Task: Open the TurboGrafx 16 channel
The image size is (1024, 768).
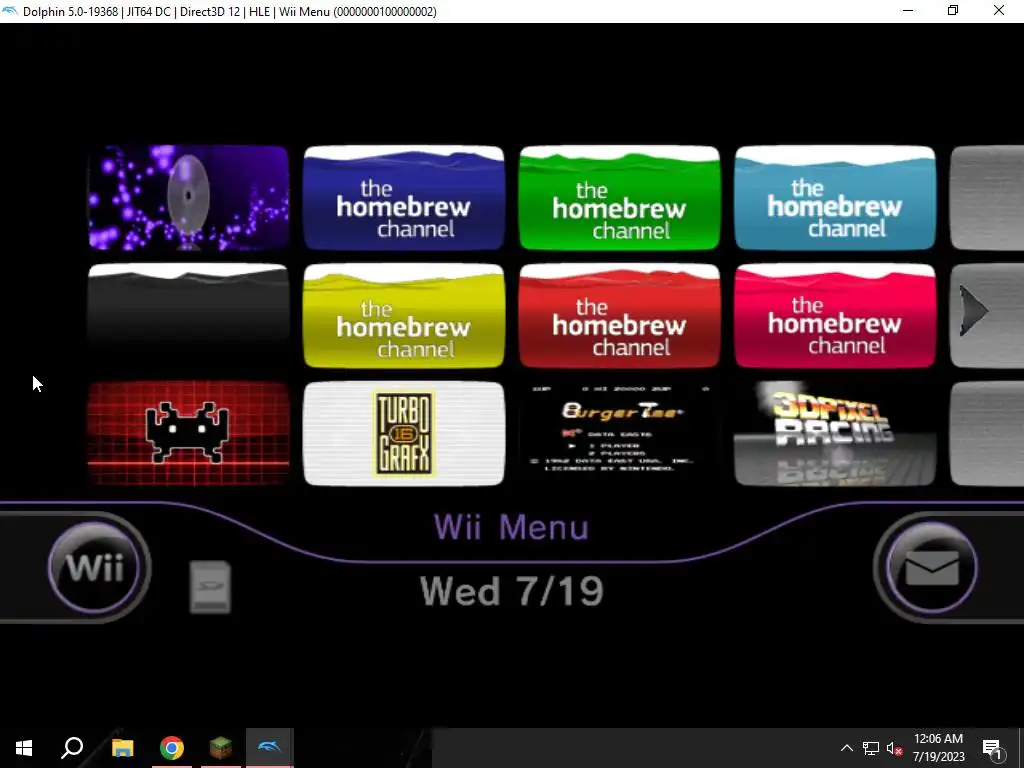Action: (404, 434)
